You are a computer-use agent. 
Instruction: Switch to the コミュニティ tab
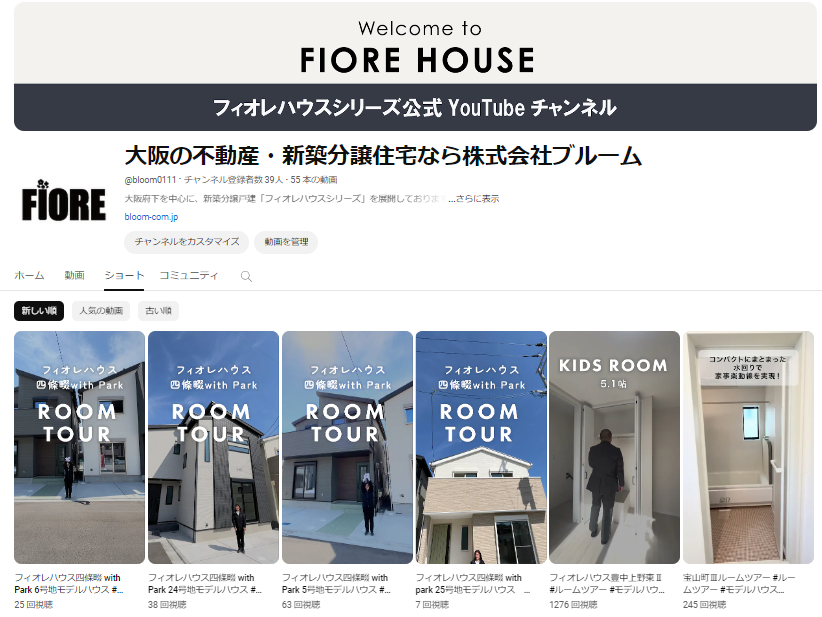(x=189, y=275)
